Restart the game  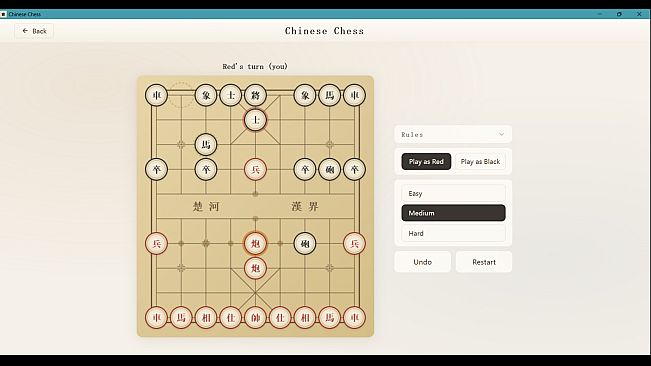(484, 262)
